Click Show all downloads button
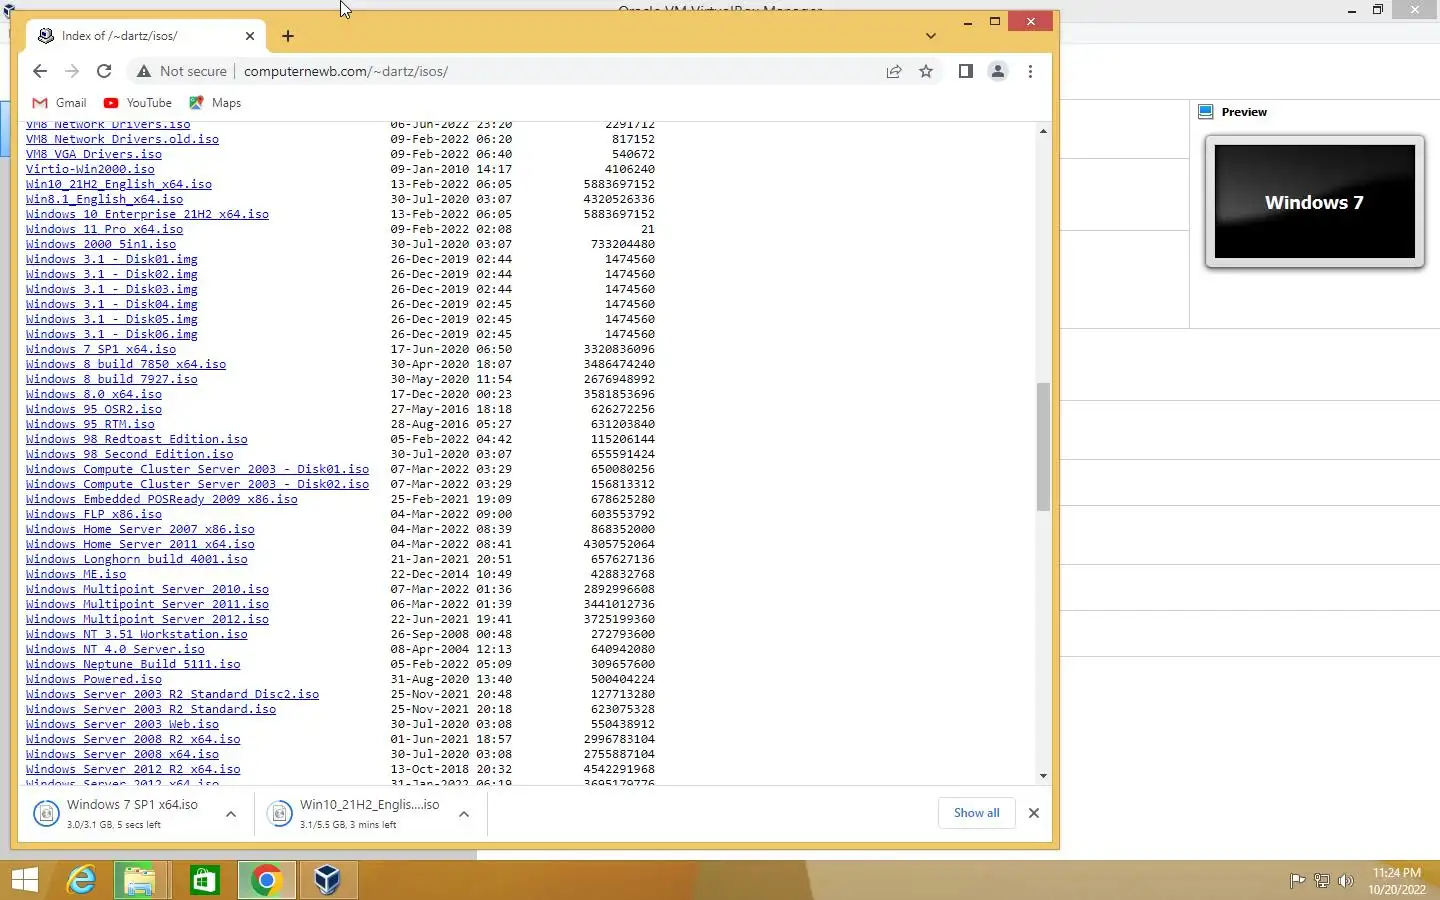 click(x=976, y=813)
